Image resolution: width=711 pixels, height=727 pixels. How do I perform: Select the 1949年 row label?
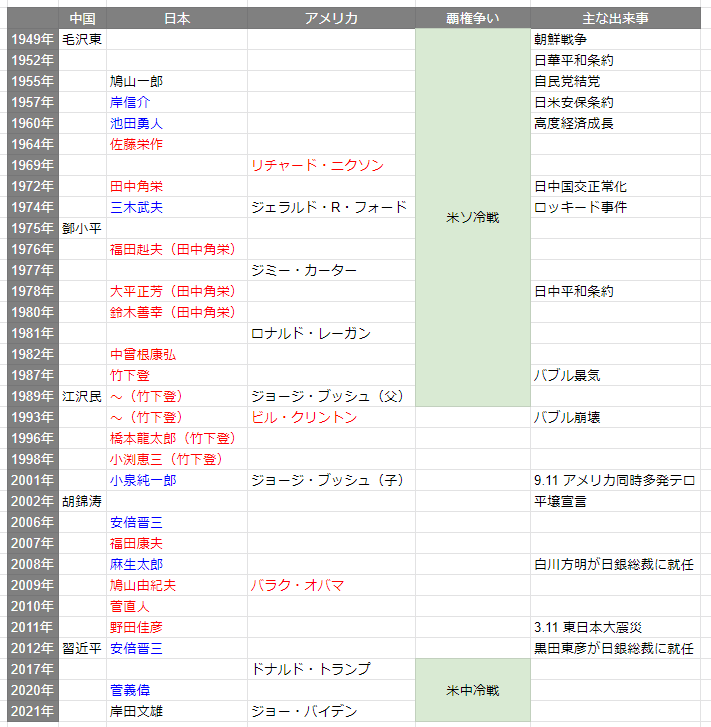[33, 39]
